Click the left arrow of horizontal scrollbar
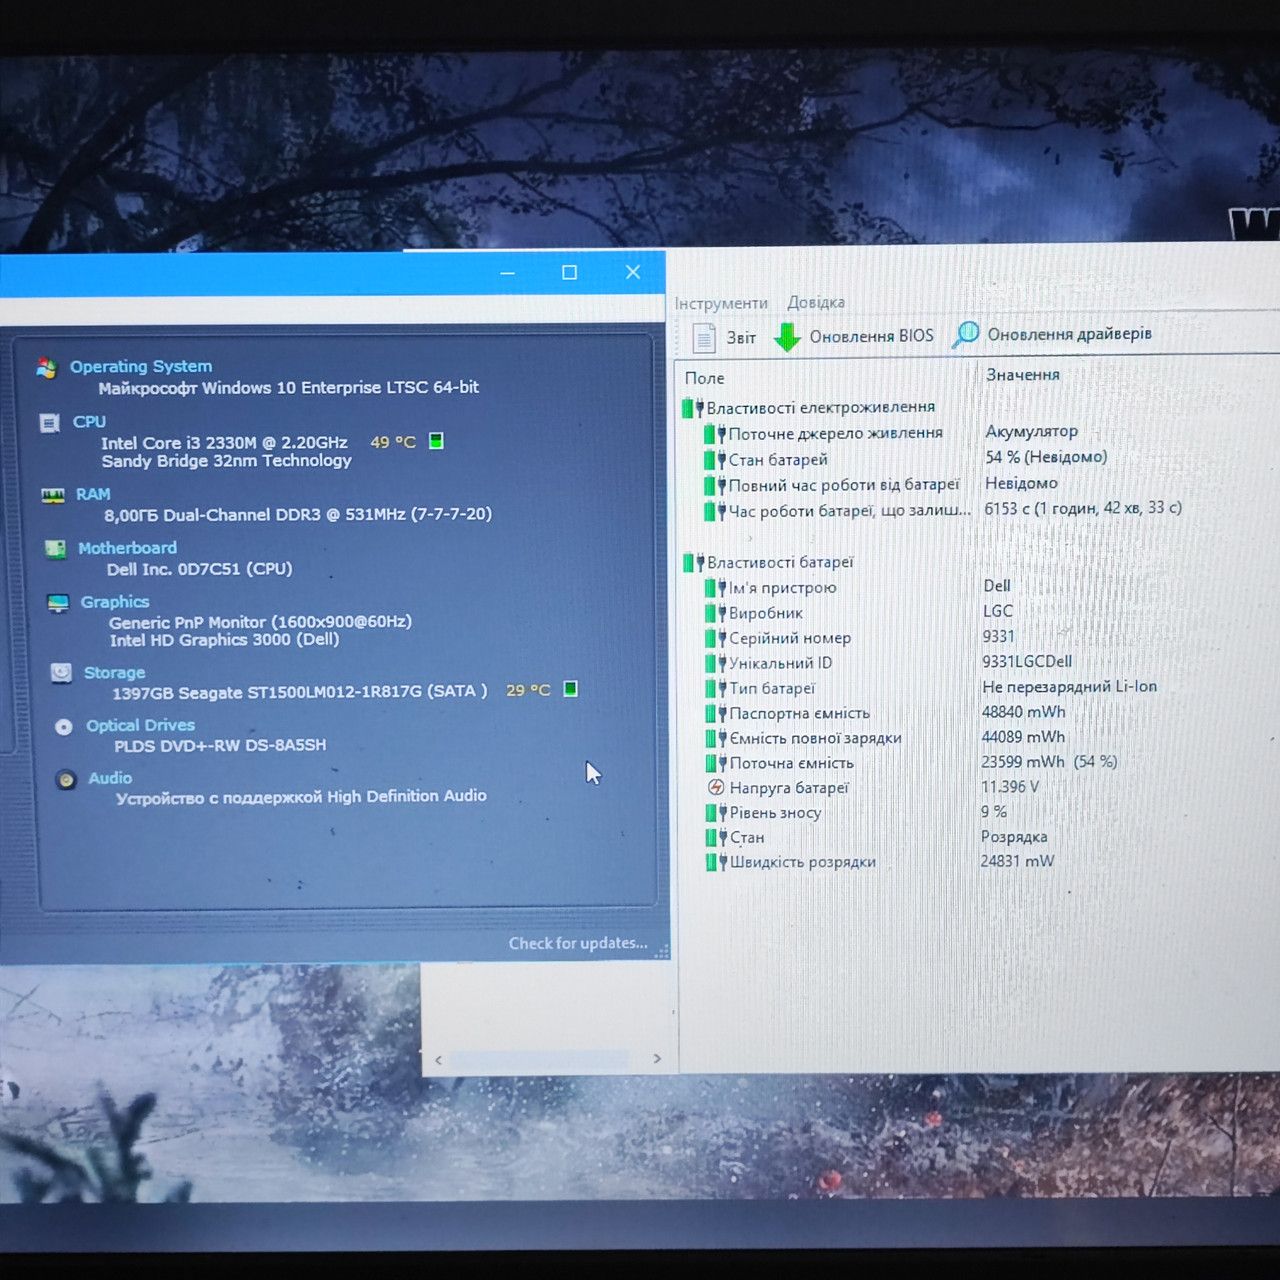The height and width of the screenshot is (1280, 1280). point(438,1060)
